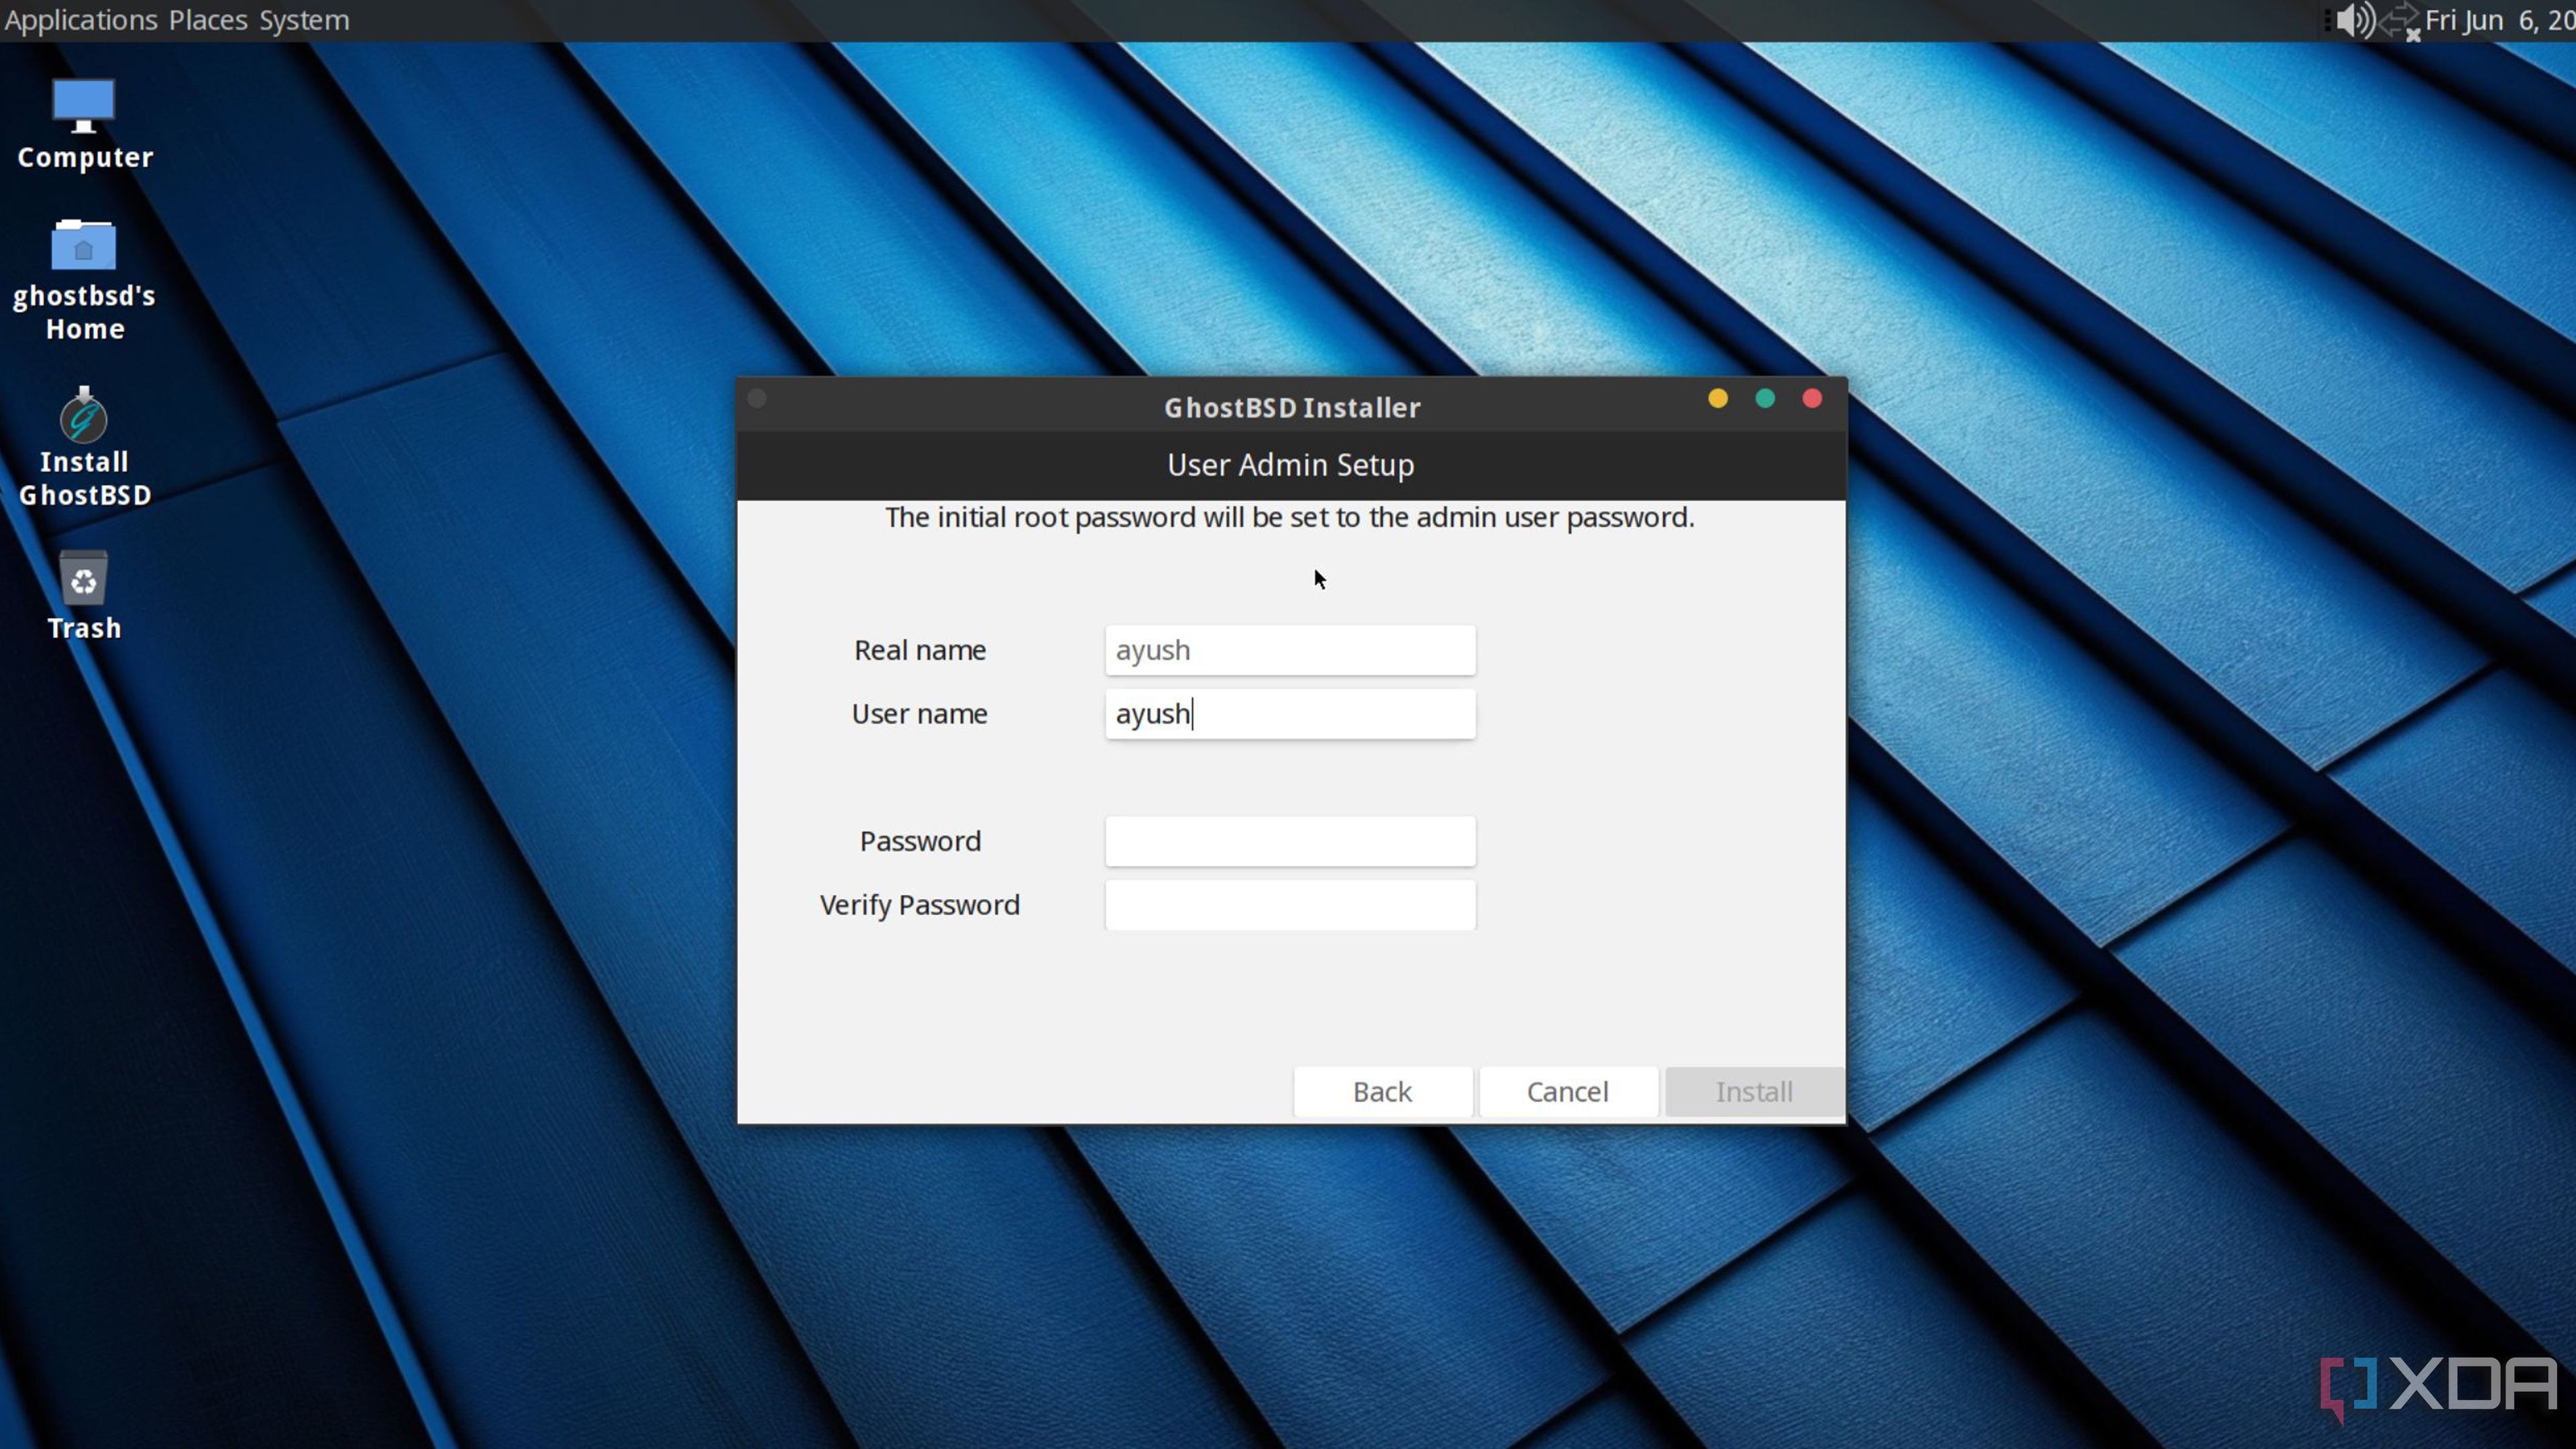Click the GhostBSD Installer title bar text

1292,407
